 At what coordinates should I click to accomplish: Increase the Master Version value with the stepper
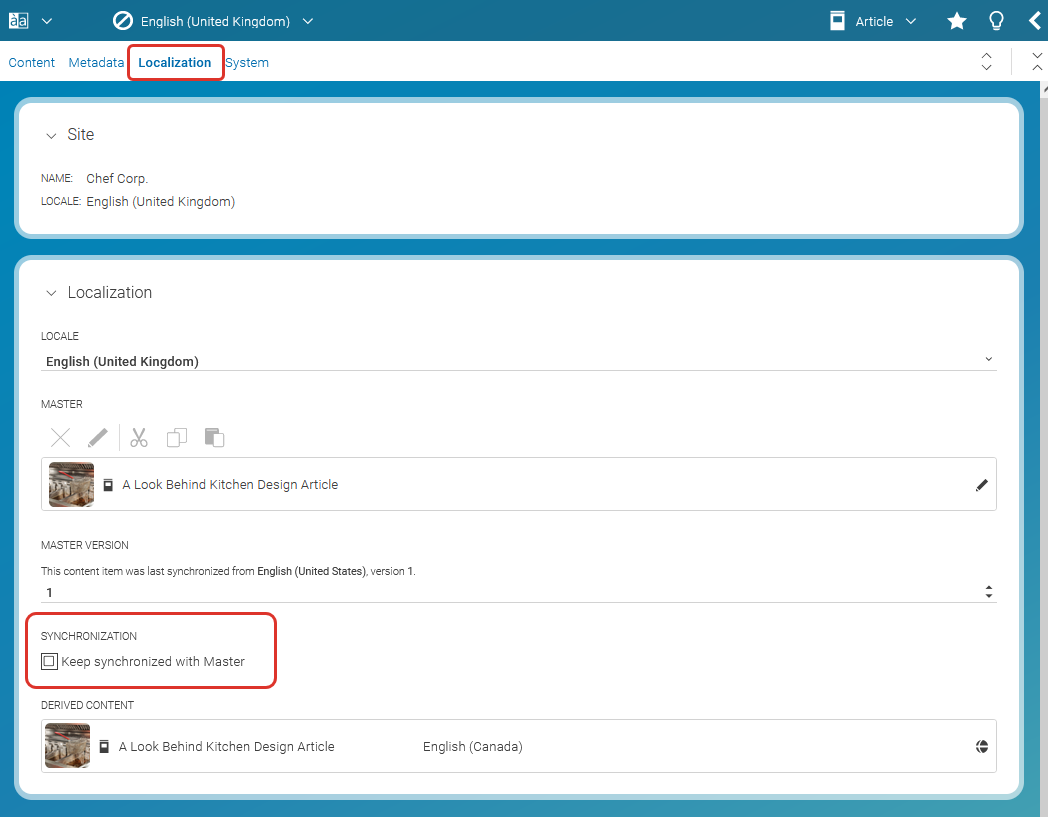[988, 588]
